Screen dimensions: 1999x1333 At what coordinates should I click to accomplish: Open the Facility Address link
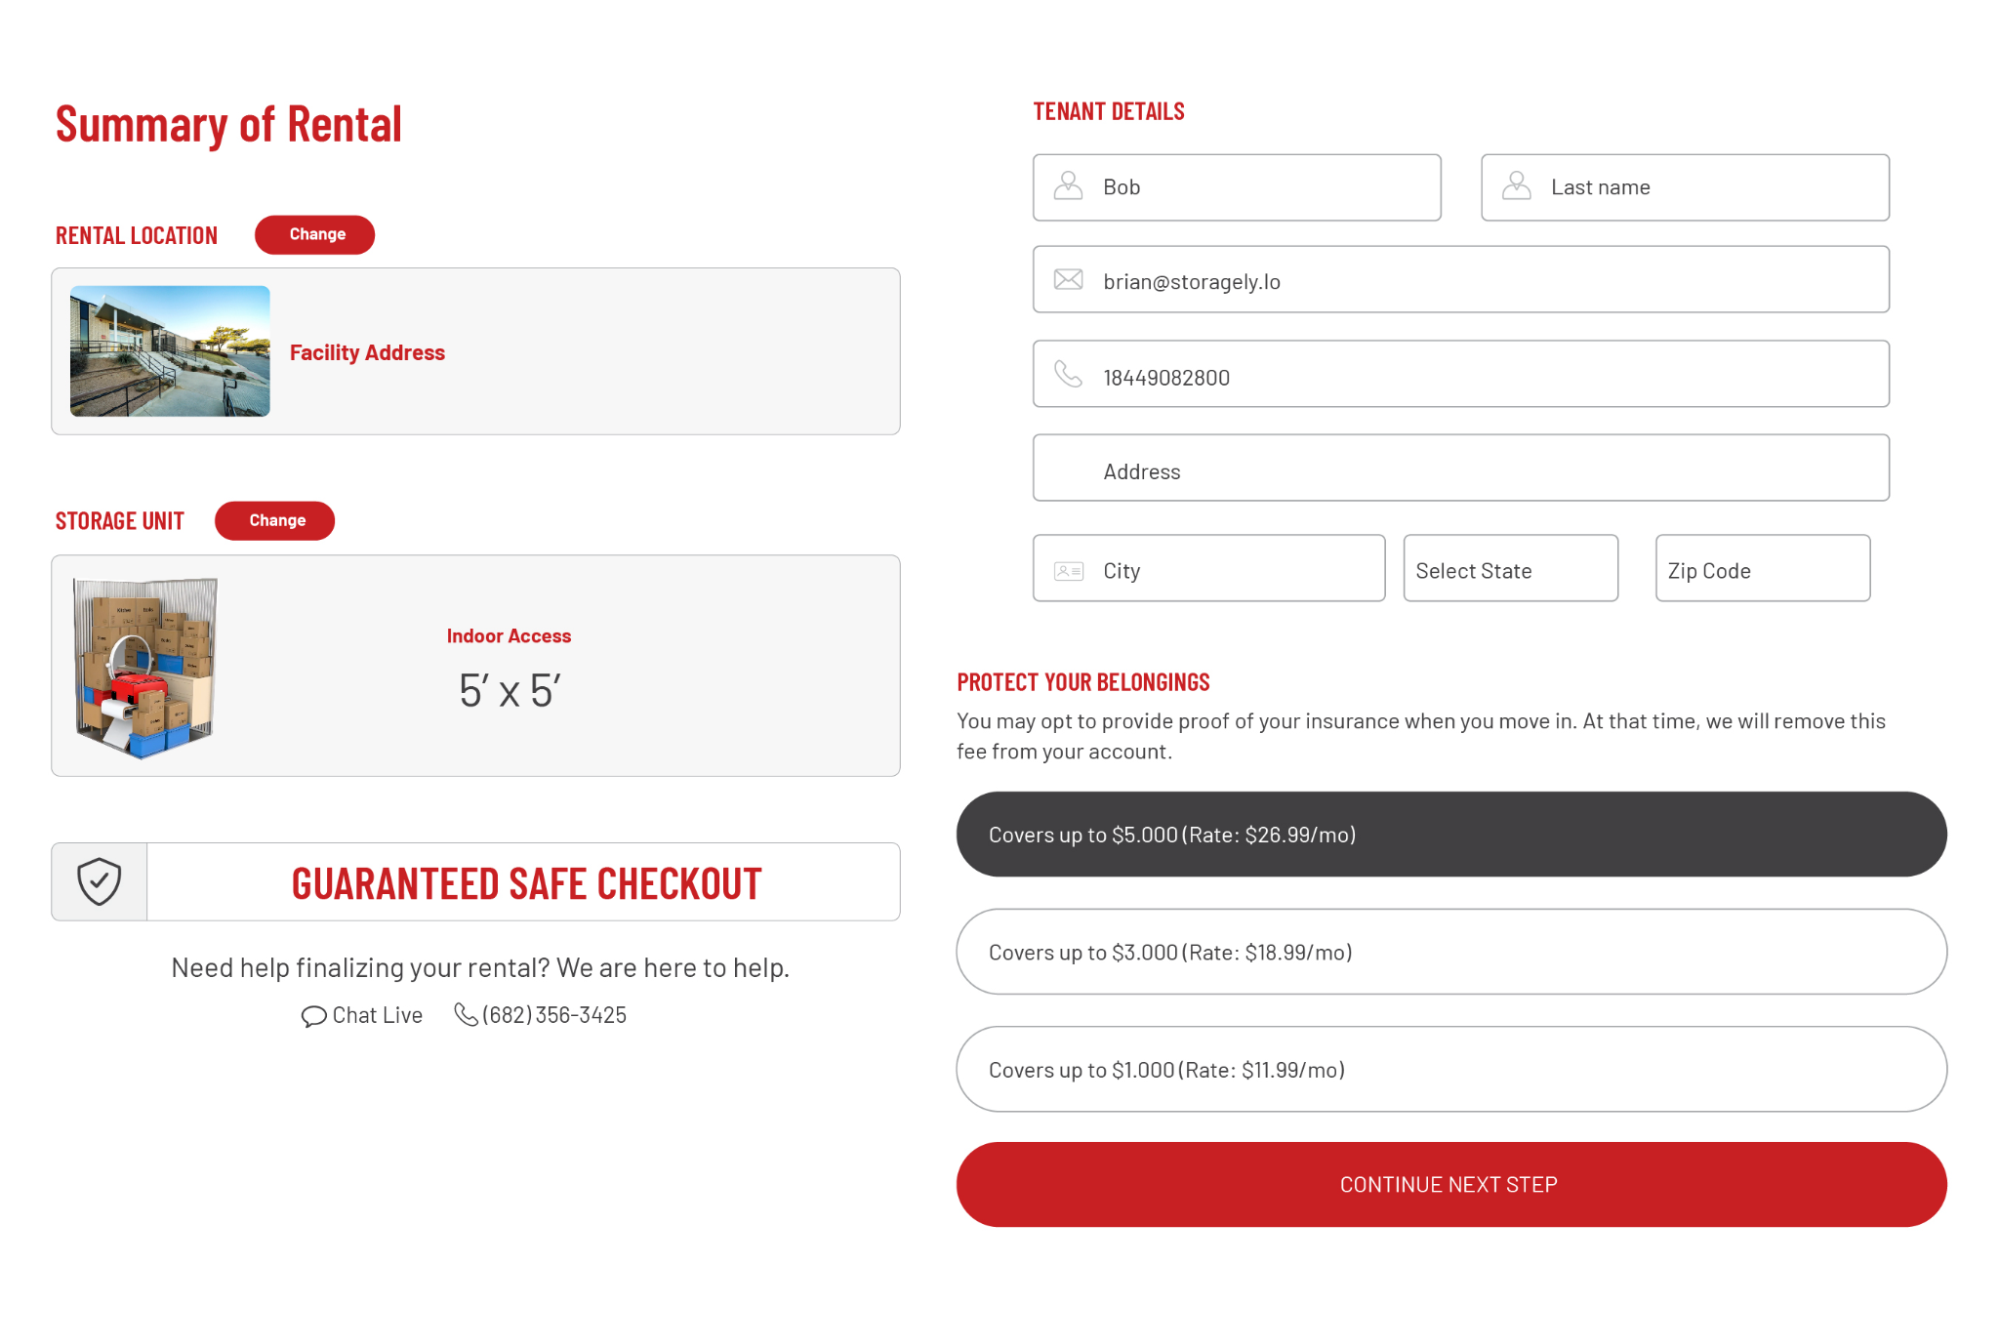pyautogui.click(x=367, y=352)
